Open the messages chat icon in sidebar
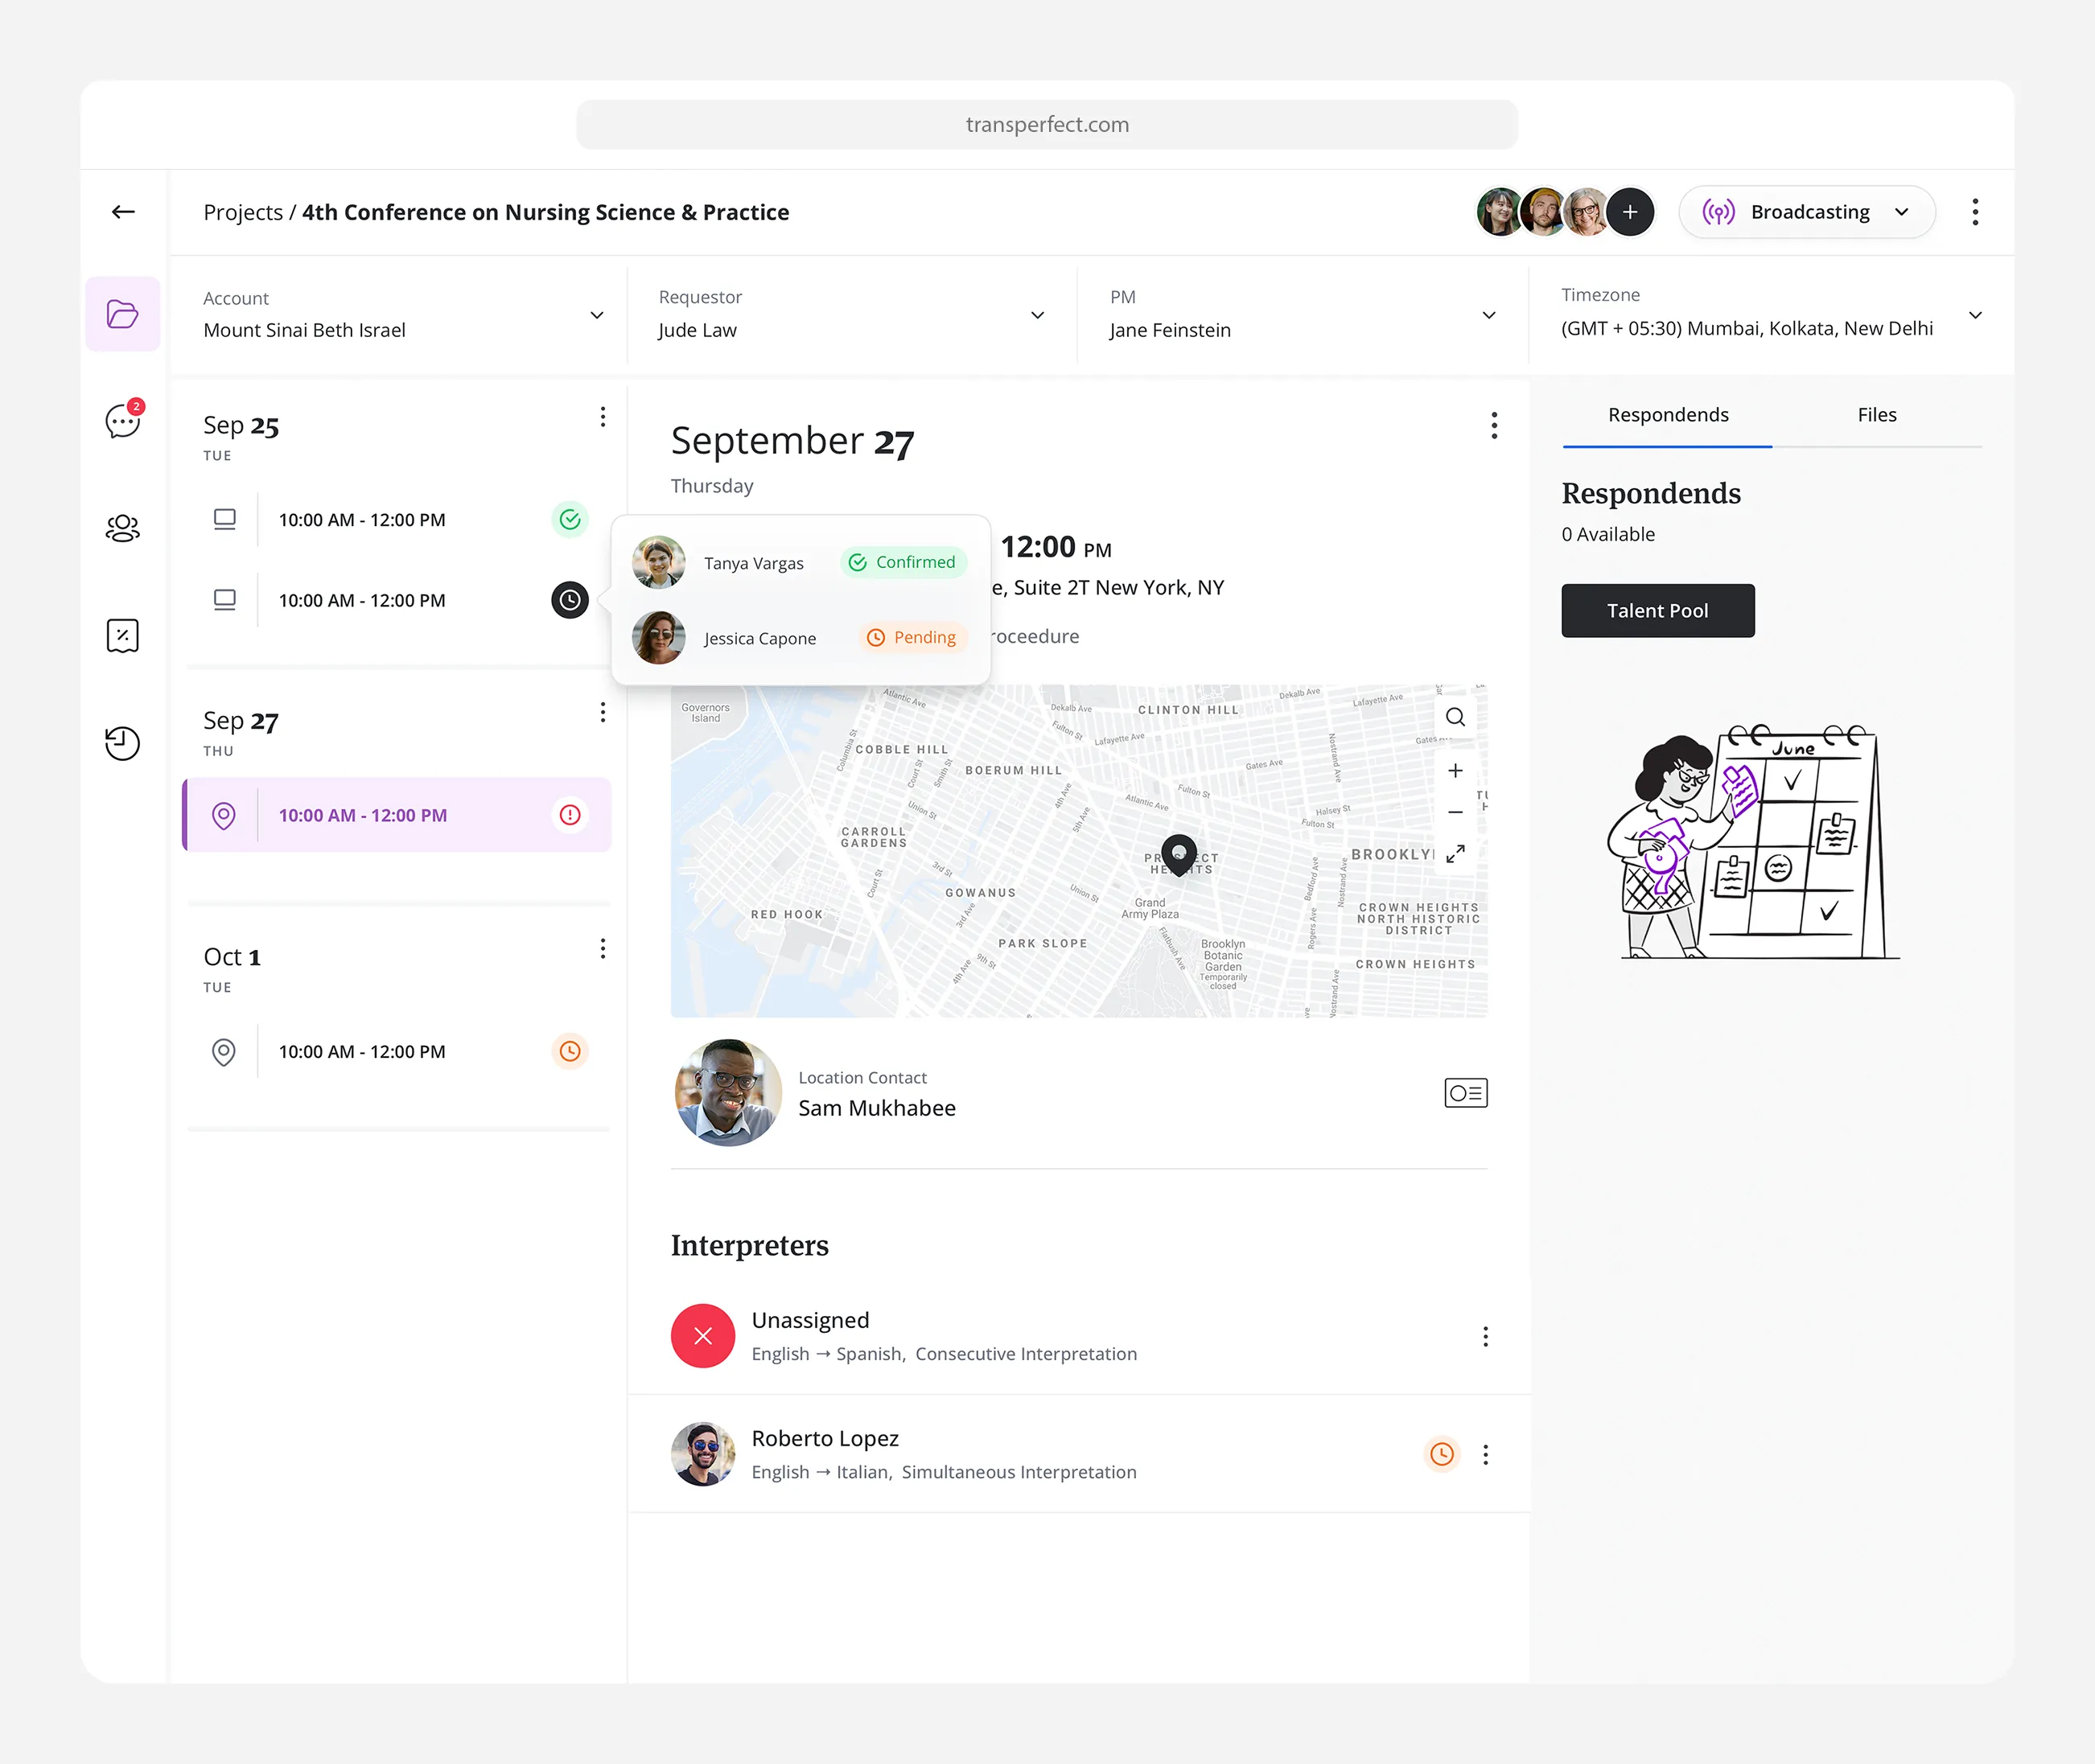 (x=123, y=421)
